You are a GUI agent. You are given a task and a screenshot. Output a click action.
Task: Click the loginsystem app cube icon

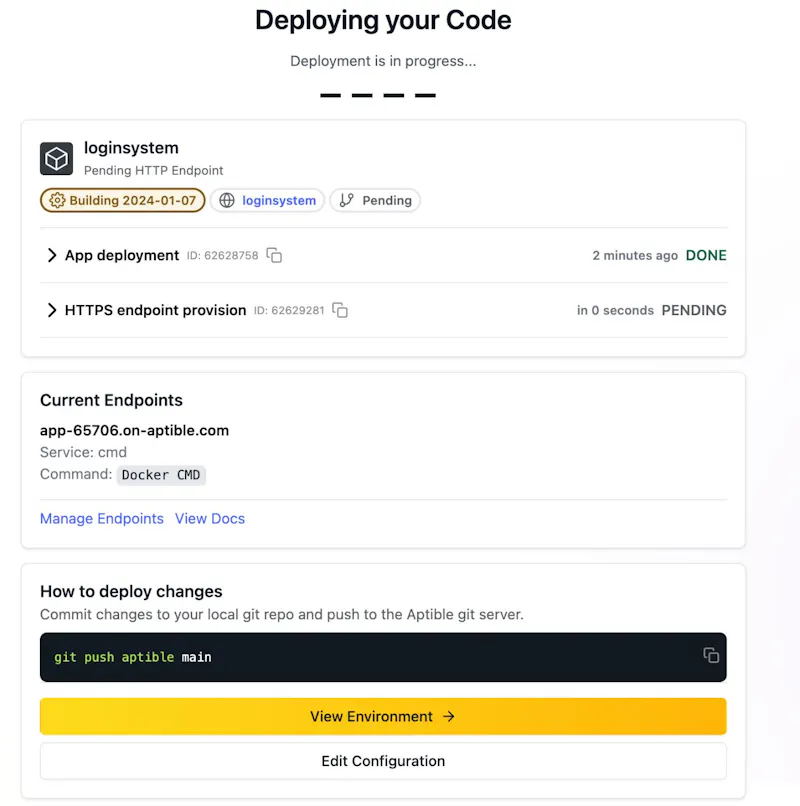(x=56, y=158)
